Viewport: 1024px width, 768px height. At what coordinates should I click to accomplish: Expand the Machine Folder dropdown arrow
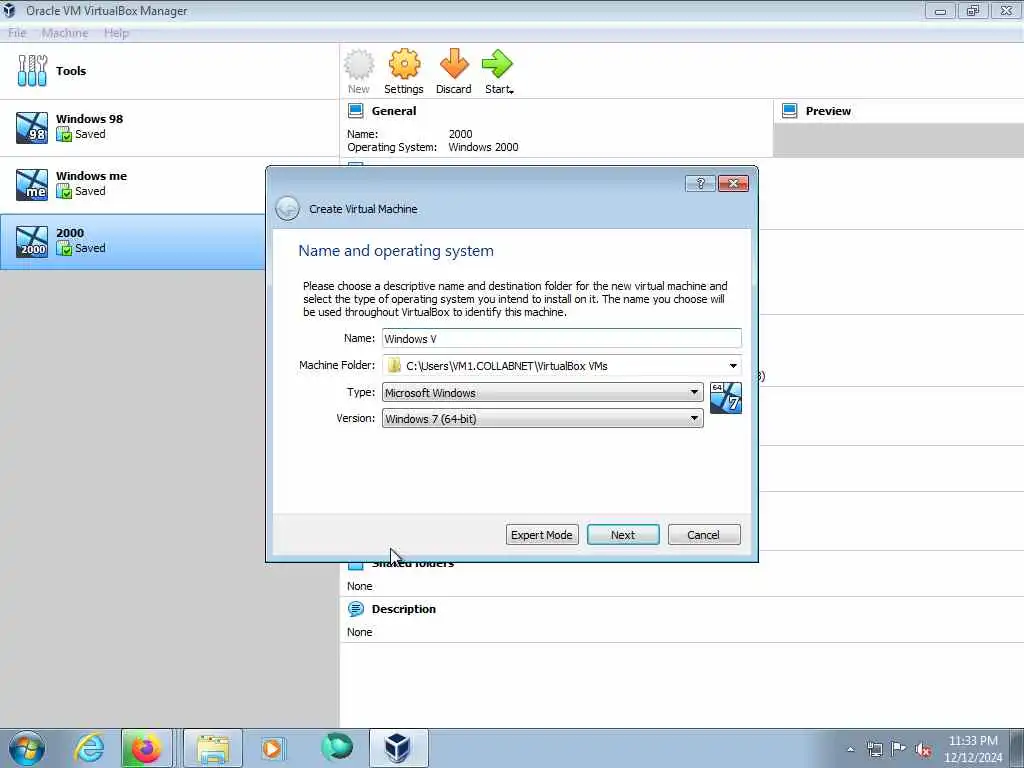733,366
